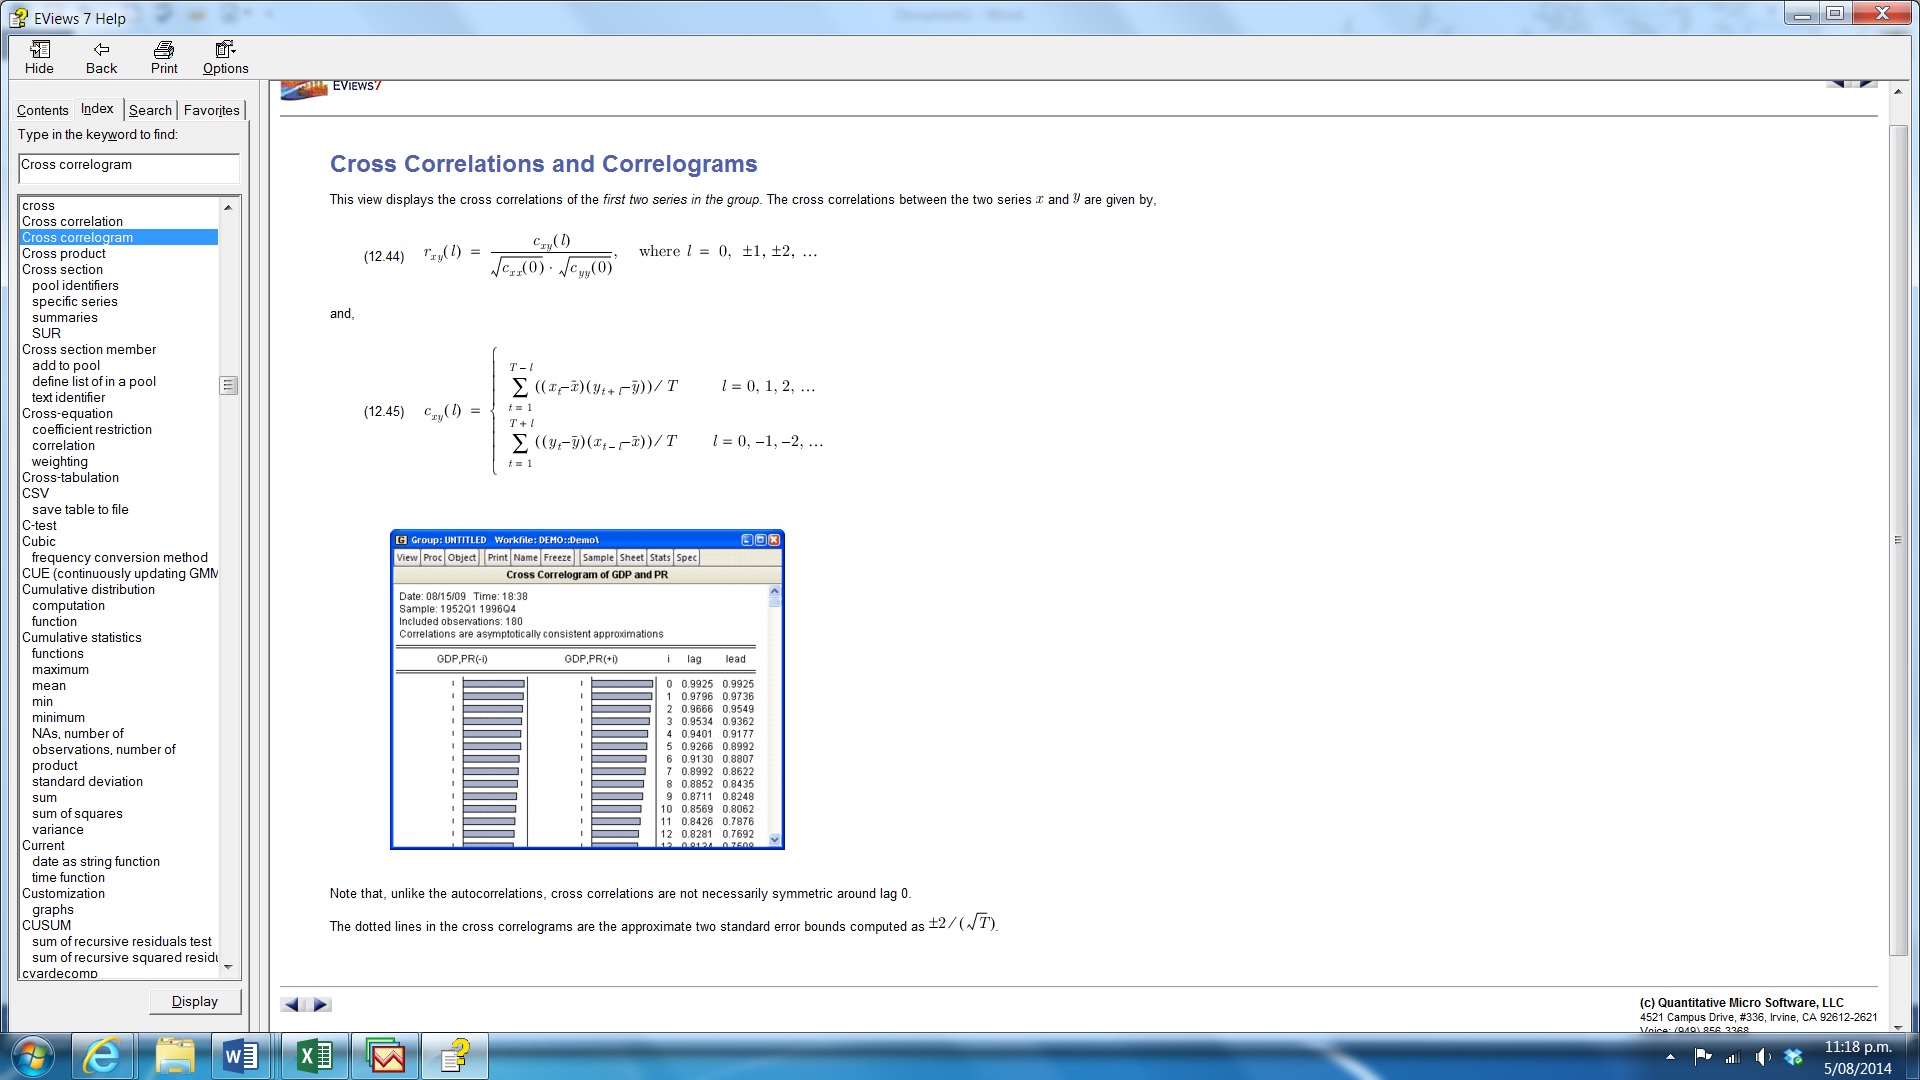Click the View menu in group window
The width and height of the screenshot is (1920, 1080).
click(x=406, y=558)
